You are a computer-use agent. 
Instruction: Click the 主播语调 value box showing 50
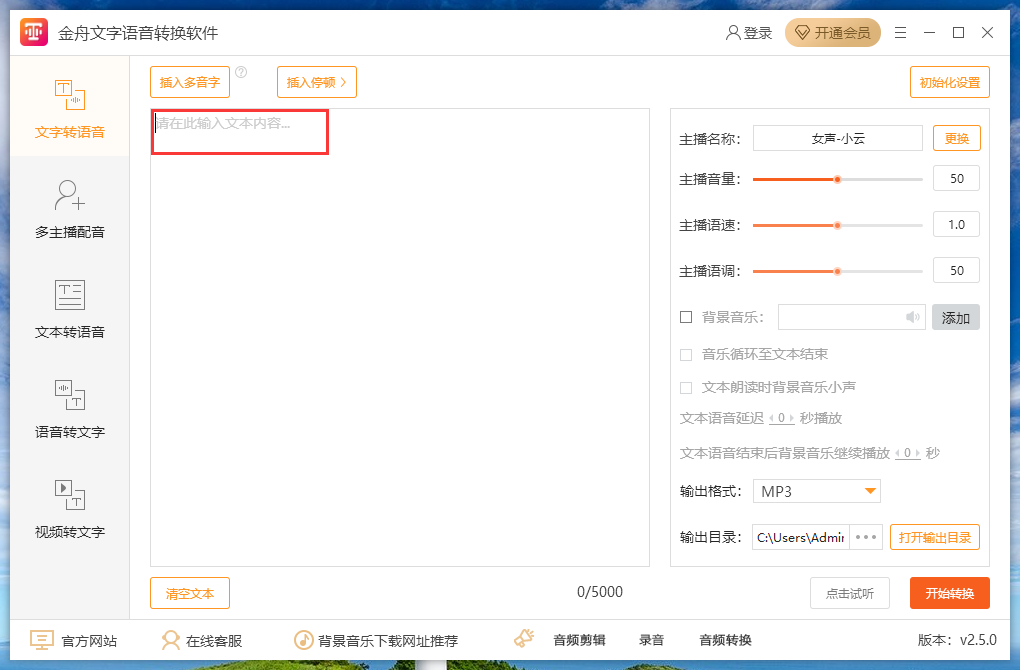[956, 271]
